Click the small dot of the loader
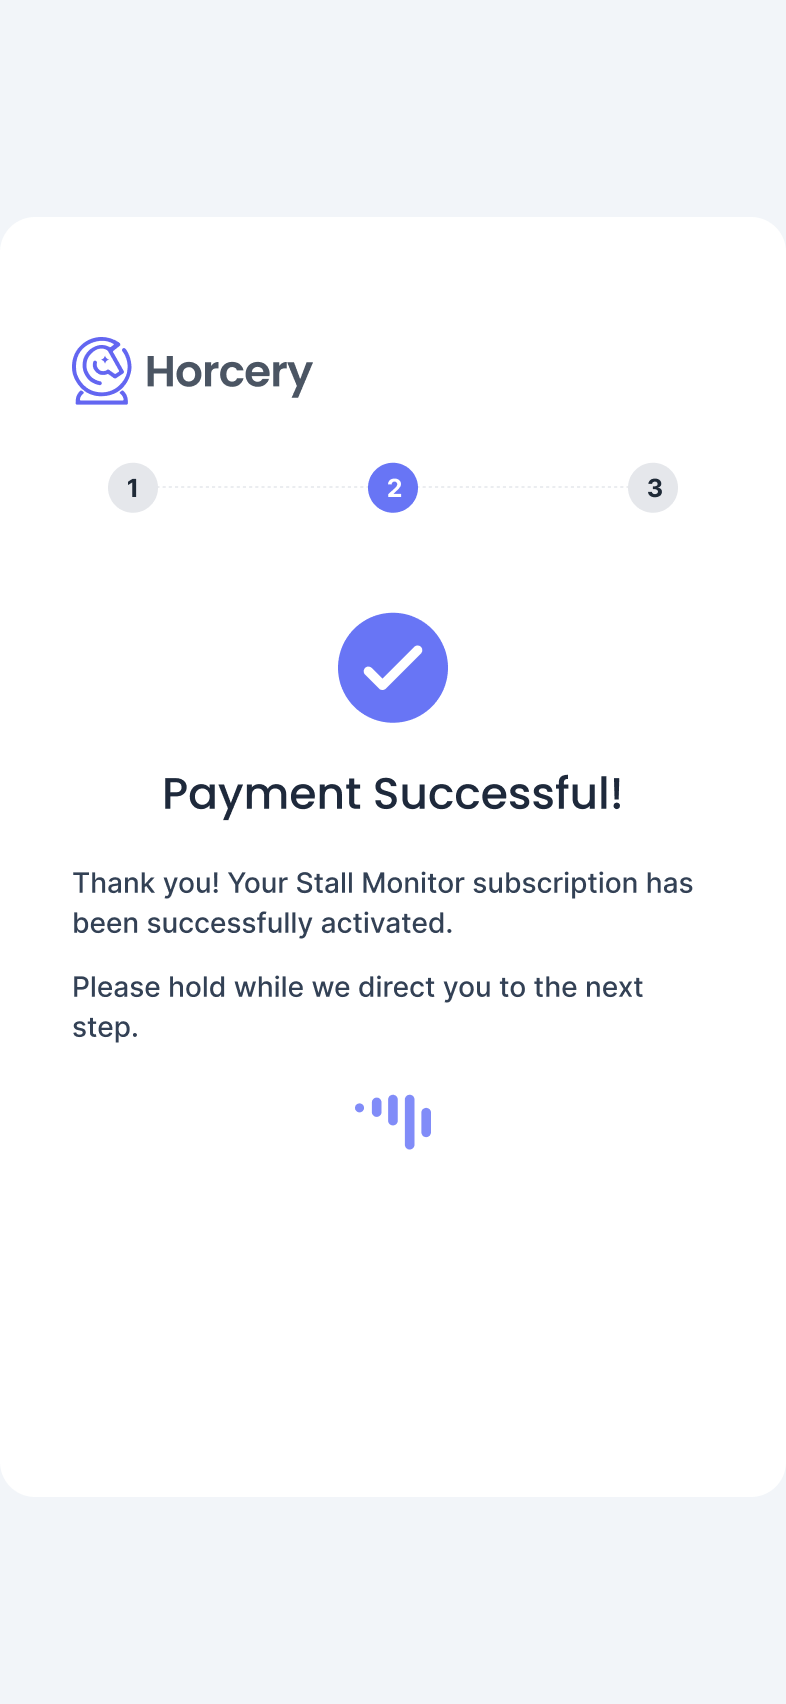 point(359,1107)
